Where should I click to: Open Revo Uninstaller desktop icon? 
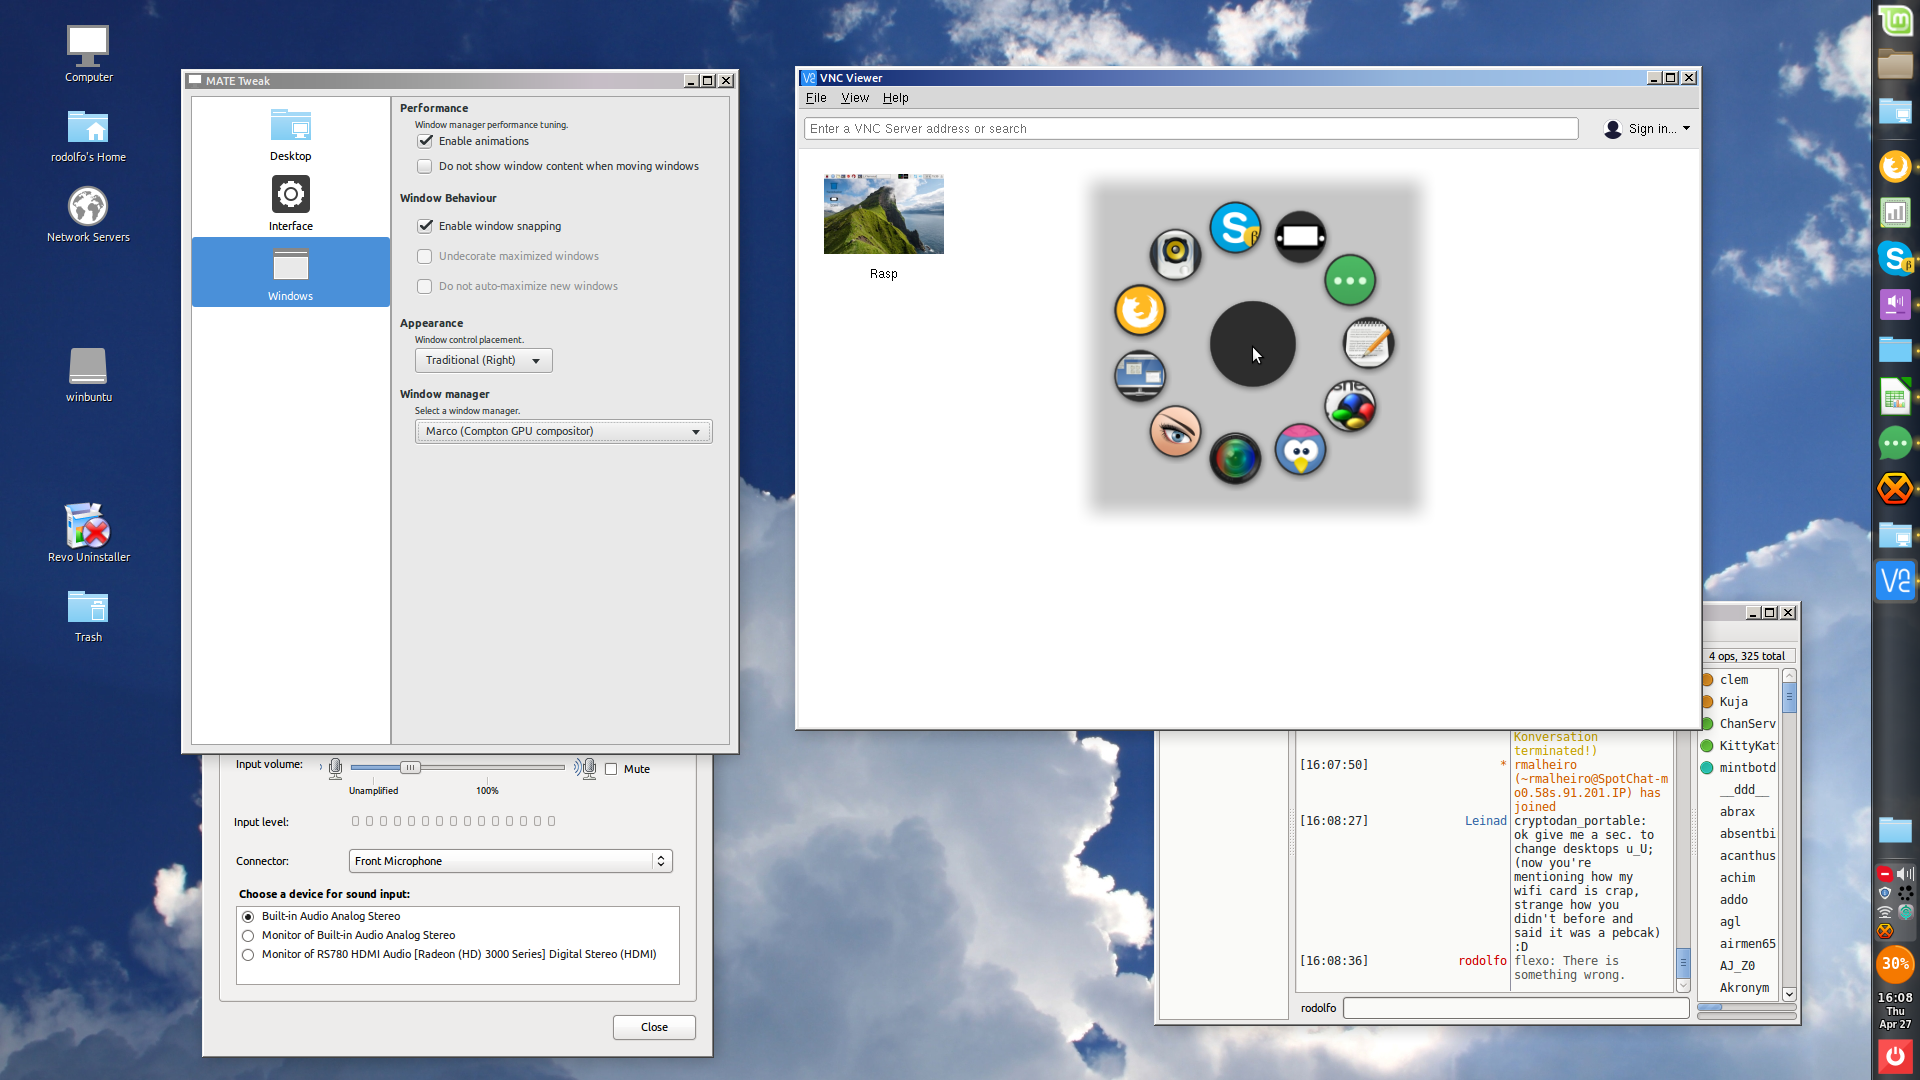[88, 533]
